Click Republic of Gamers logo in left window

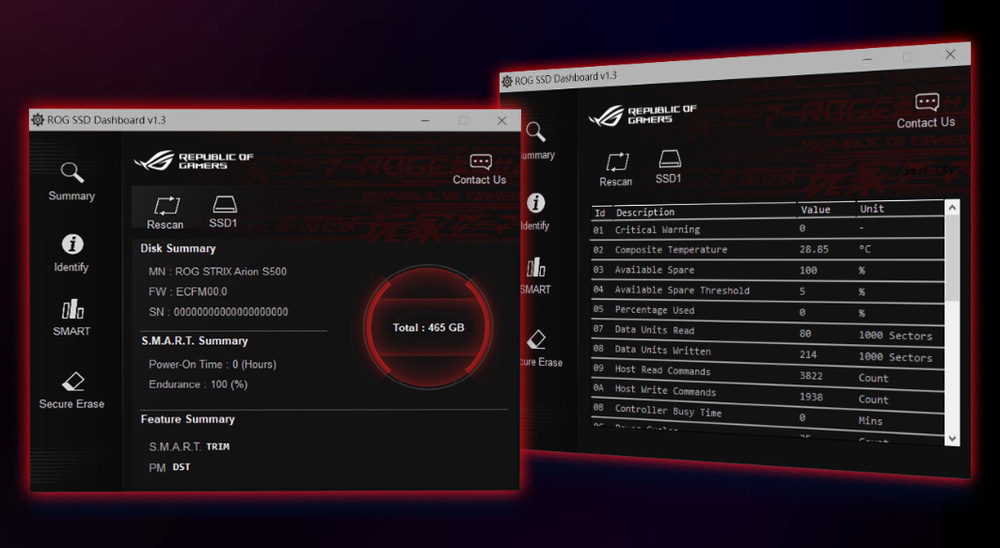click(x=193, y=160)
